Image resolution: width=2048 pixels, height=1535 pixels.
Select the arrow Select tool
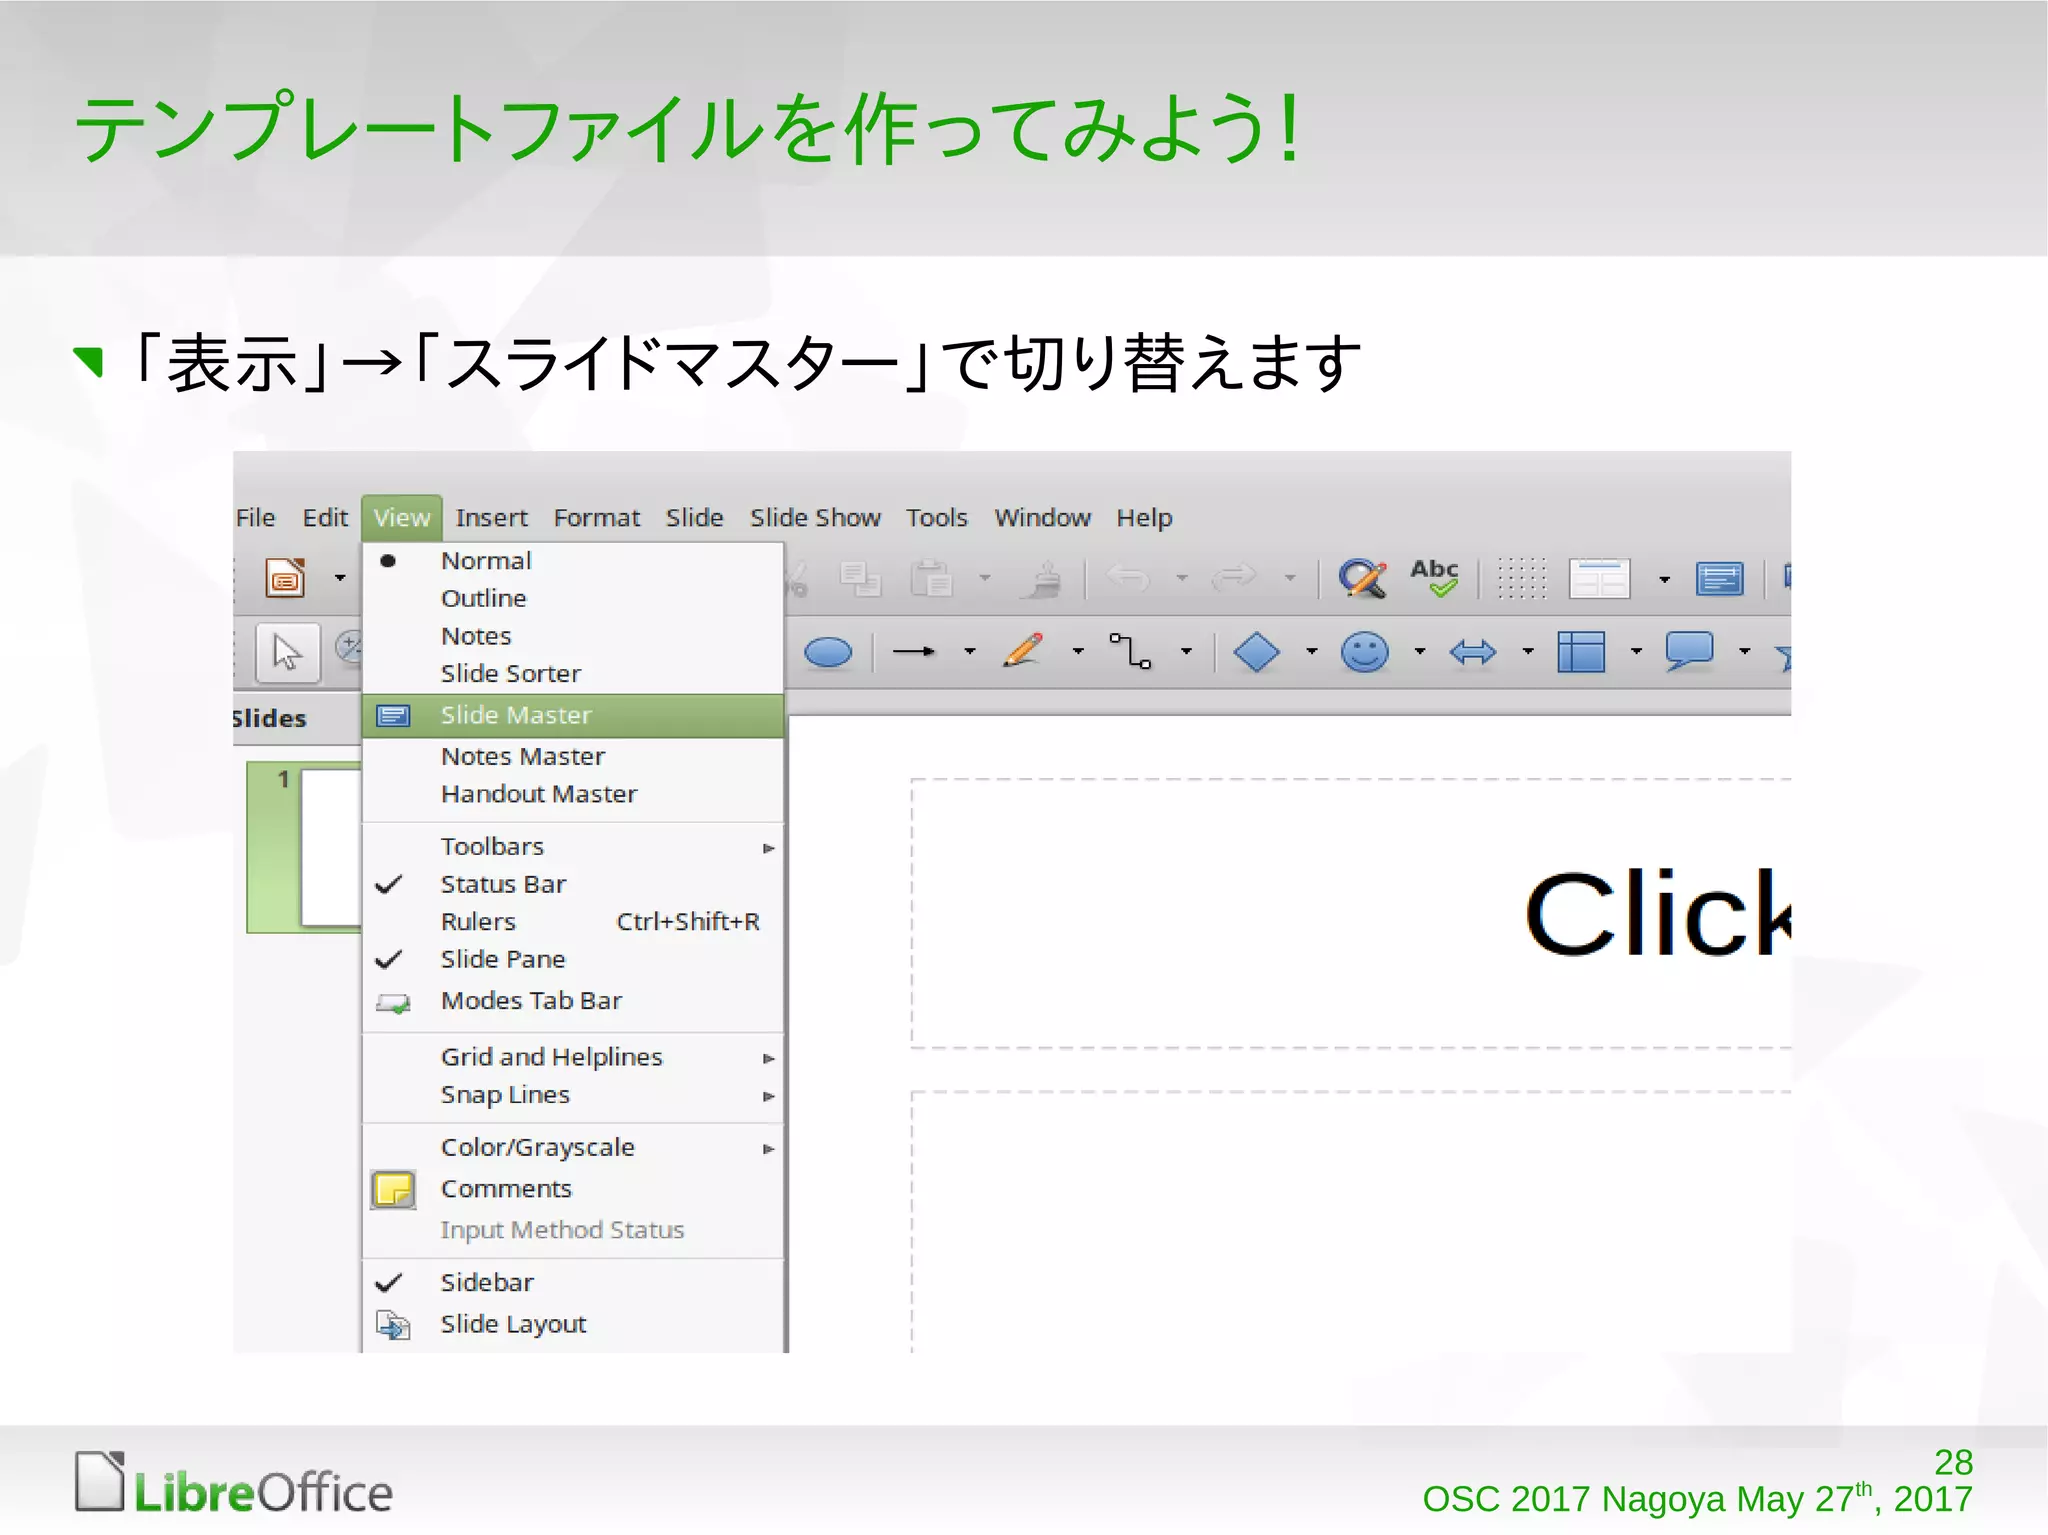pos(287,652)
